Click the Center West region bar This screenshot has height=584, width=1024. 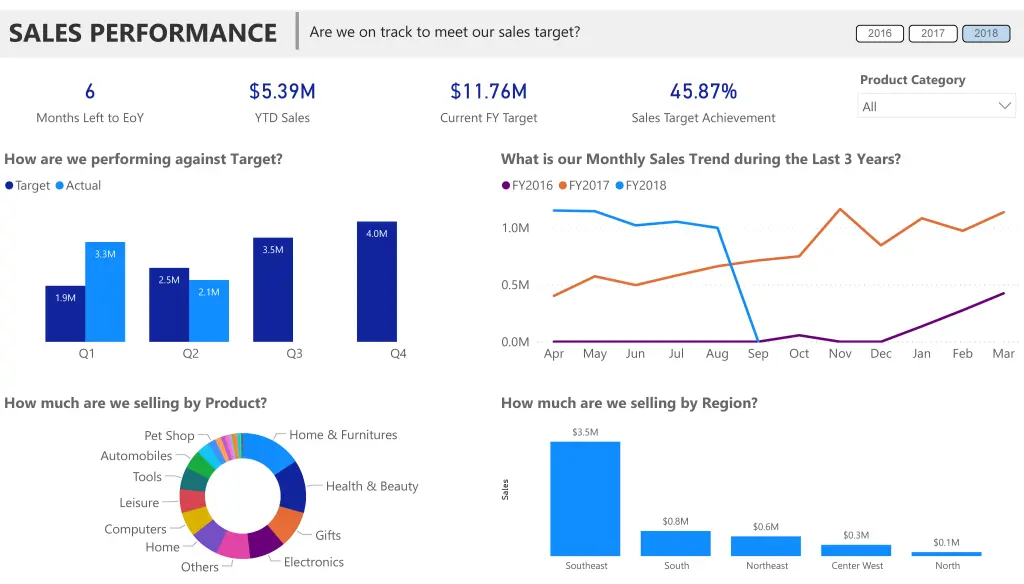(856, 551)
